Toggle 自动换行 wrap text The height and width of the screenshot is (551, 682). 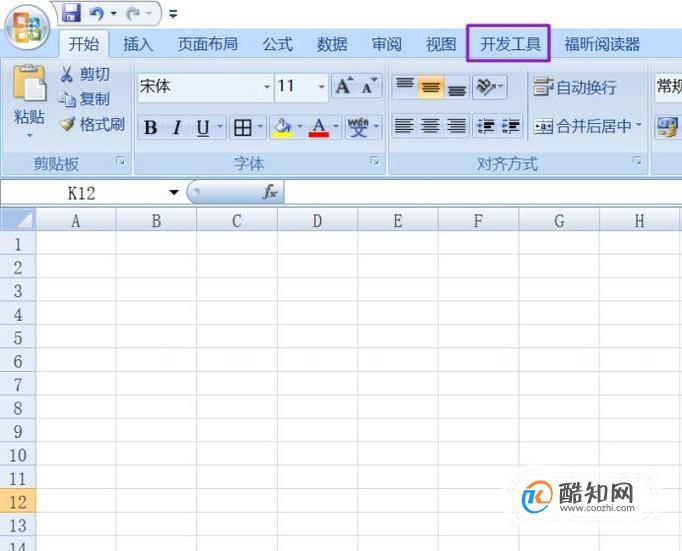[x=575, y=87]
